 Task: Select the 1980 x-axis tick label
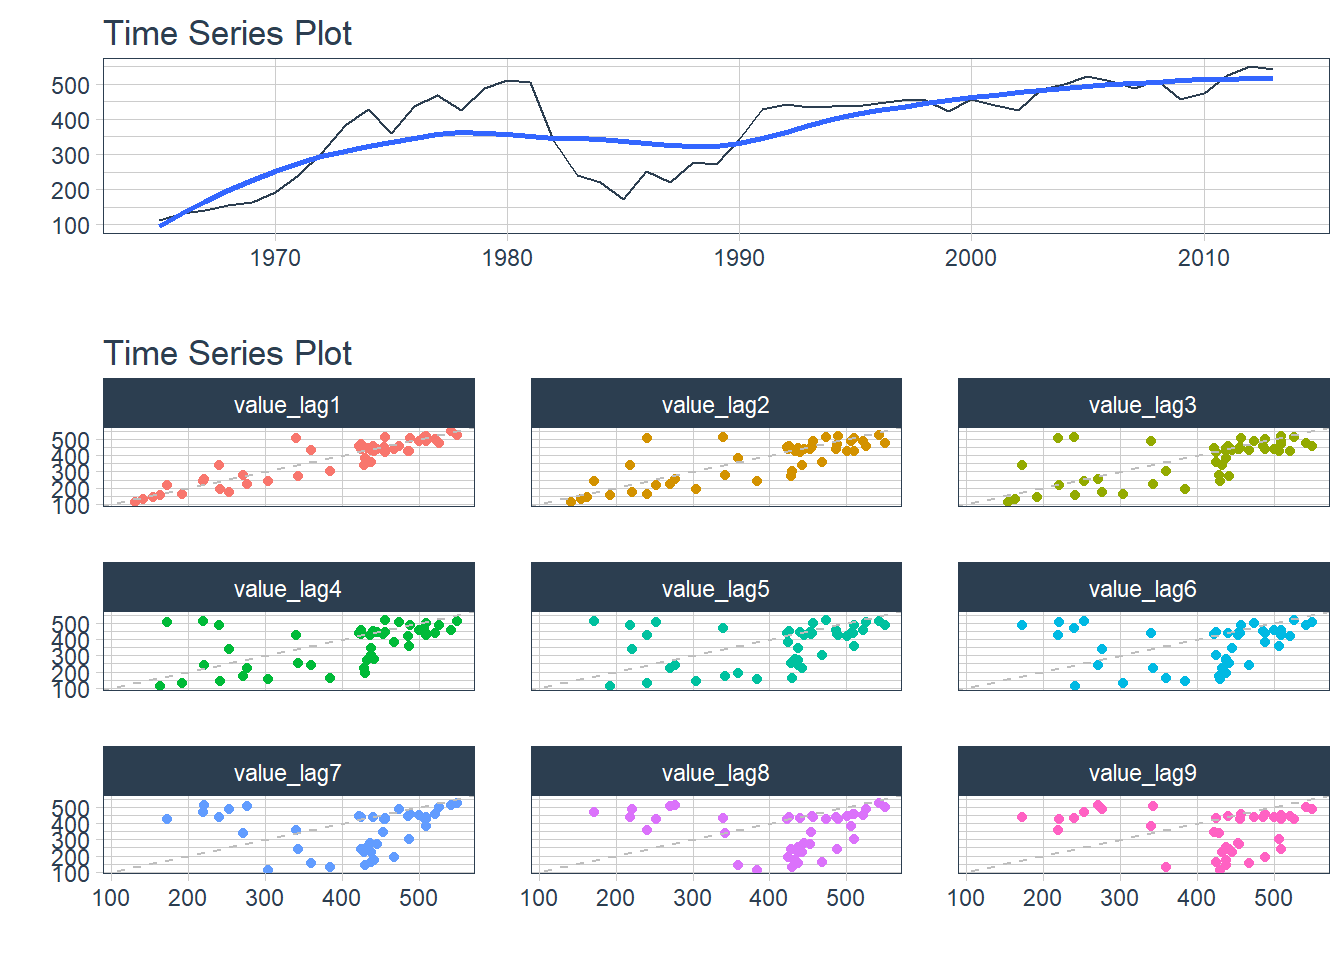507,258
